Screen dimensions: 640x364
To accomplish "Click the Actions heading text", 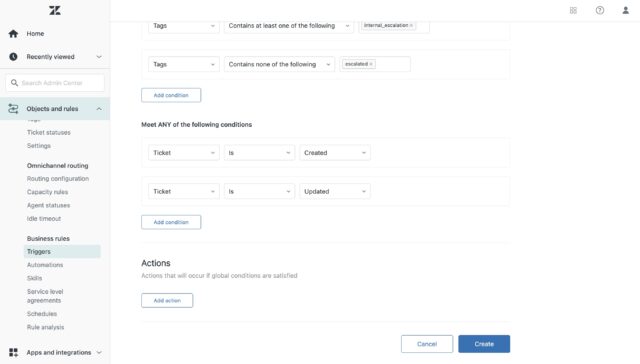I will (156, 263).
